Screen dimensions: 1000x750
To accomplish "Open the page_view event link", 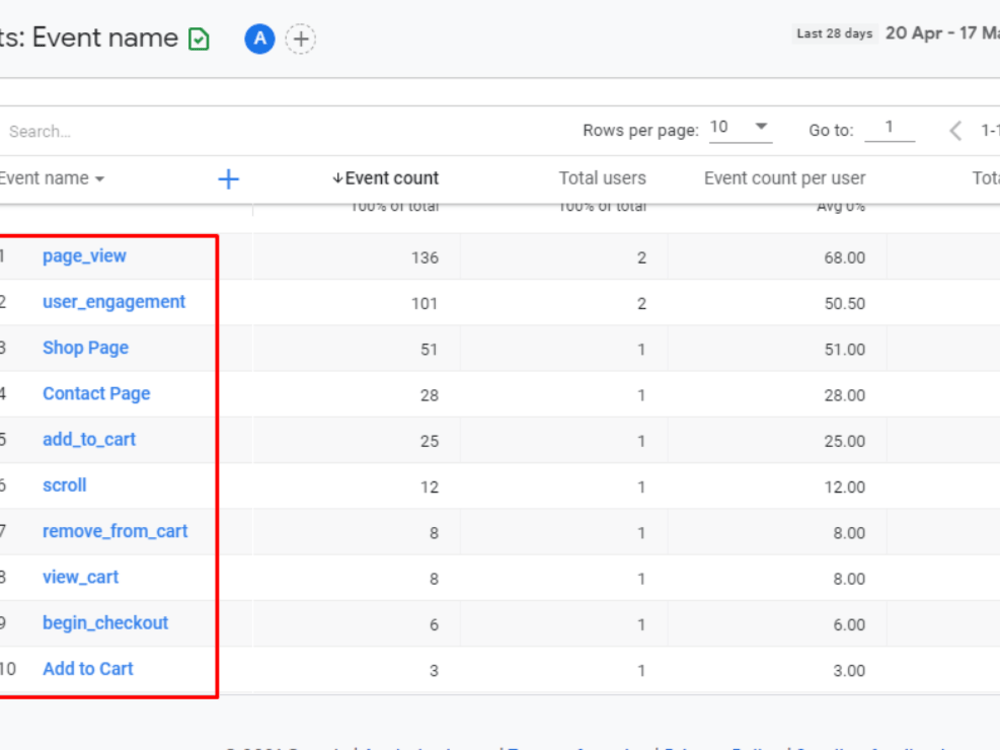I will click(84, 256).
